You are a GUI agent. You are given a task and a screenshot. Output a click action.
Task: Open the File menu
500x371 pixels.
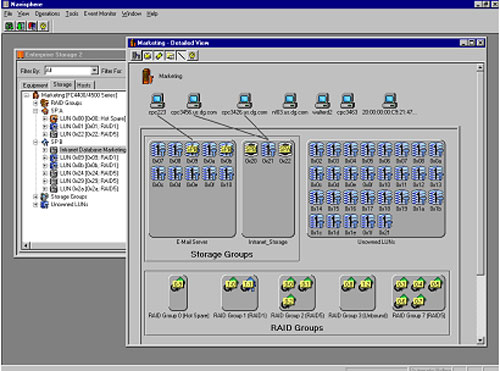[x=8, y=14]
